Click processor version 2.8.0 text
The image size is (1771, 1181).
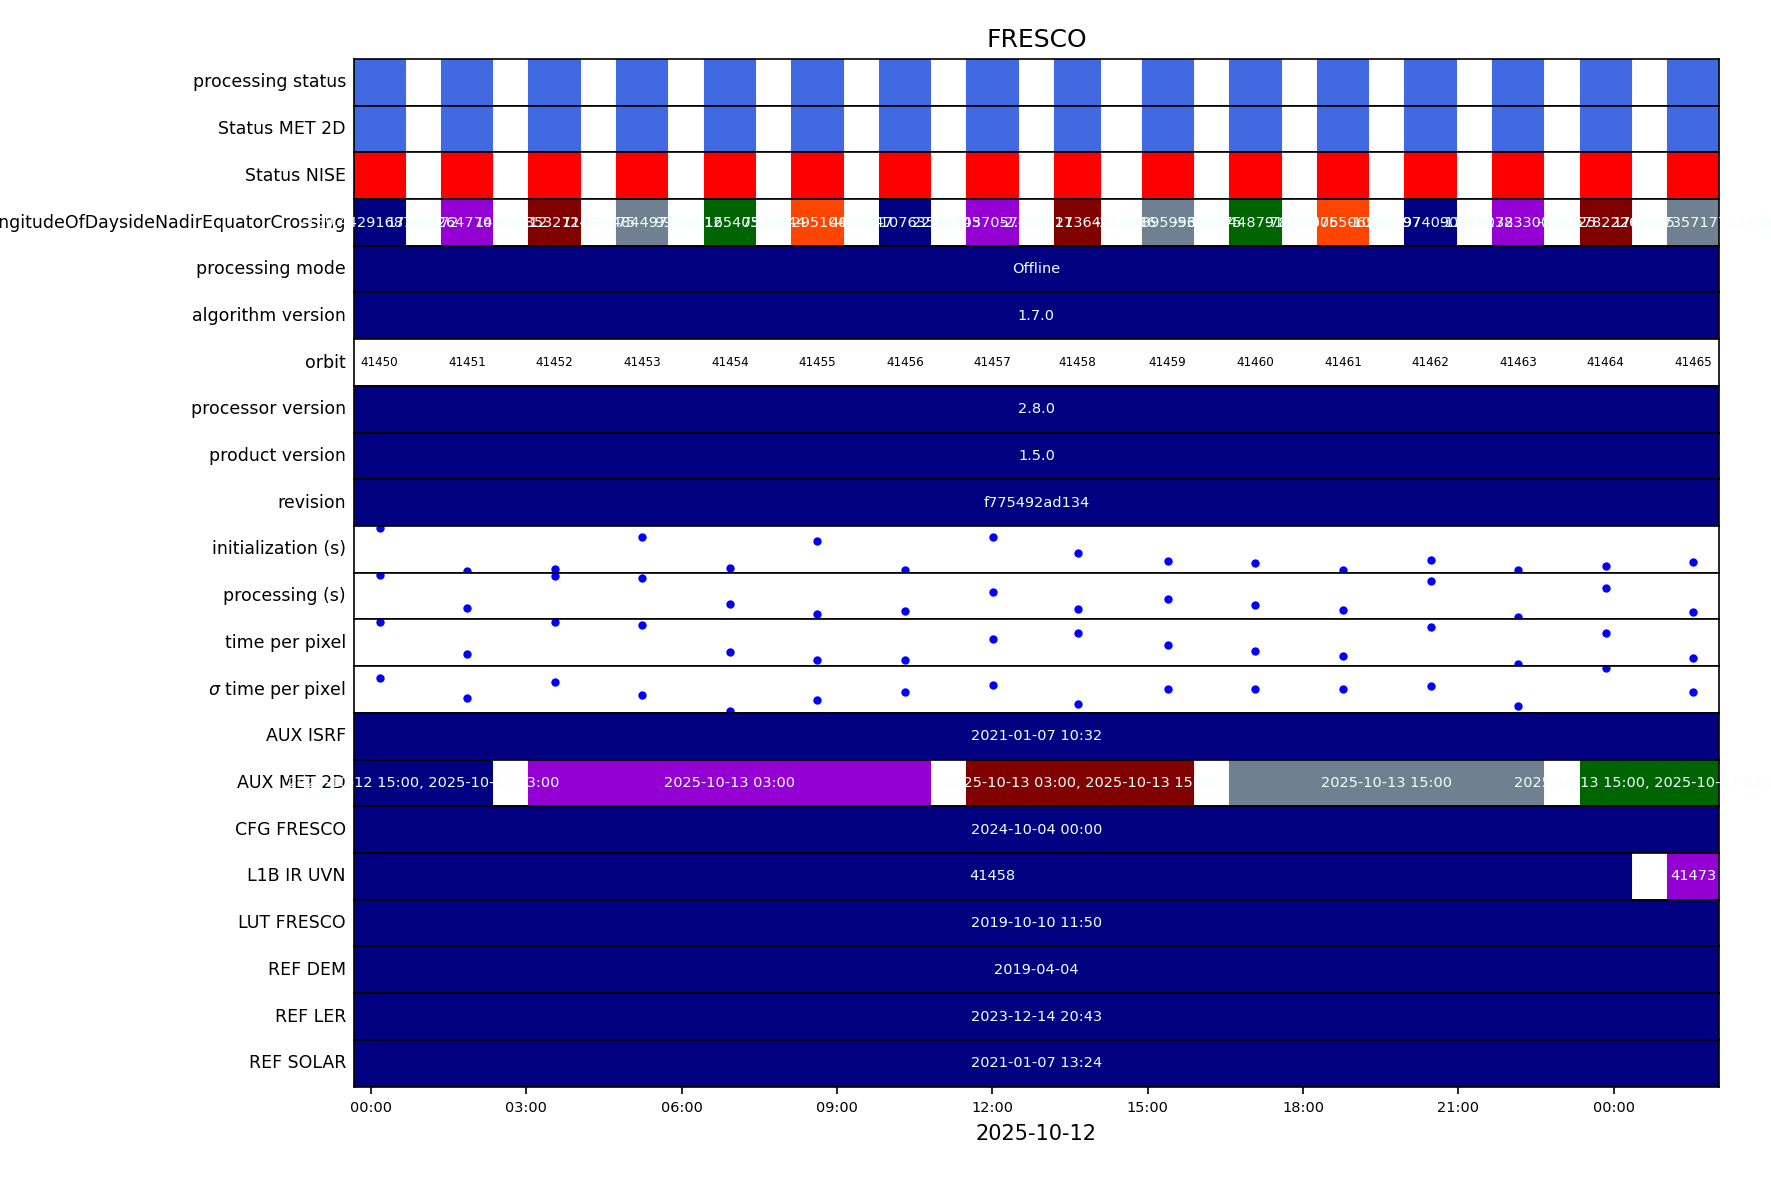[x=1036, y=408]
